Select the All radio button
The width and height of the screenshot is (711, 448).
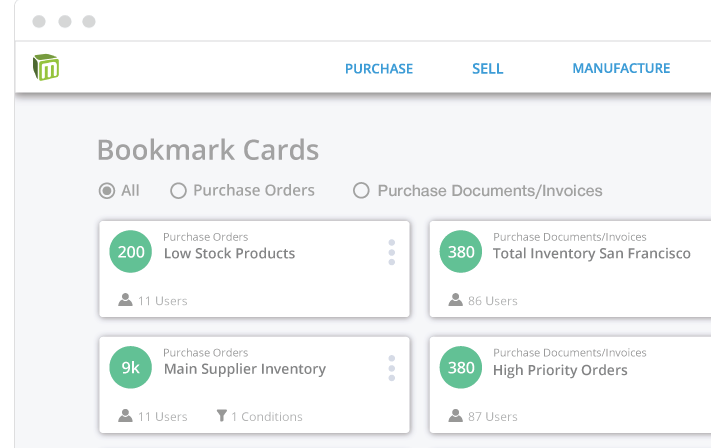coord(107,191)
